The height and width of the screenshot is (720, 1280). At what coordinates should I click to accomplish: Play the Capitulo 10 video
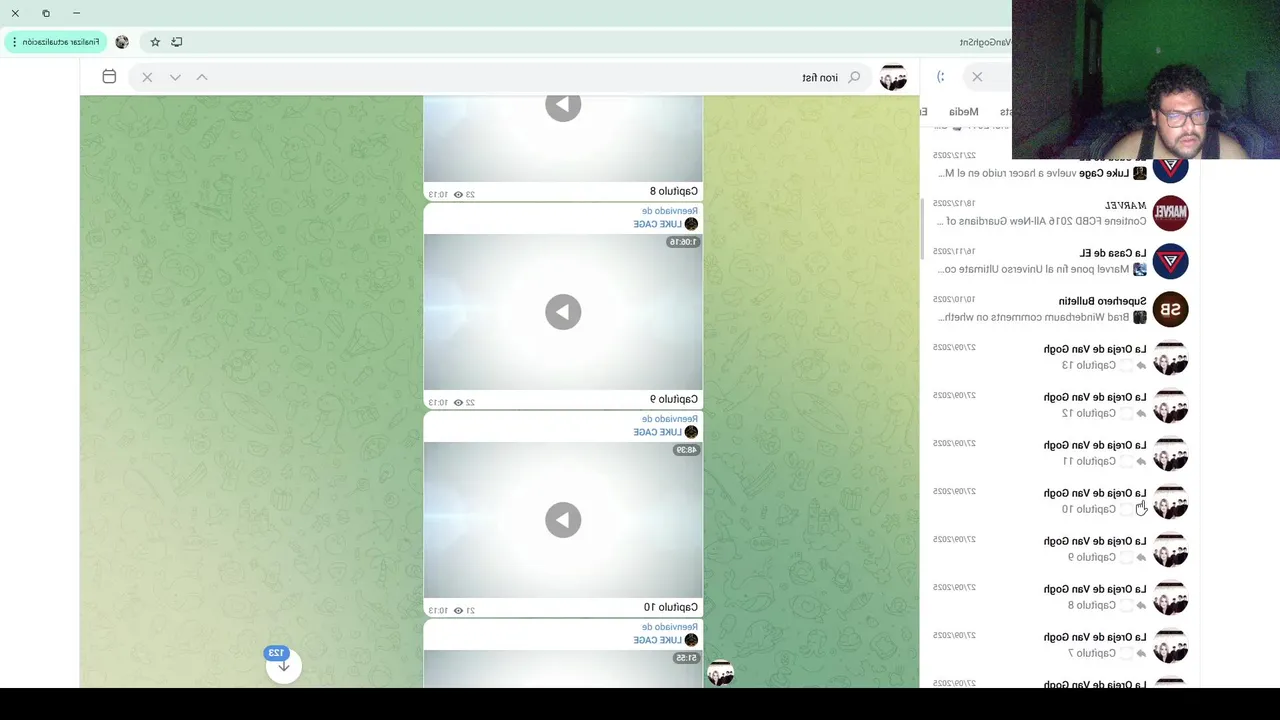coord(563,520)
